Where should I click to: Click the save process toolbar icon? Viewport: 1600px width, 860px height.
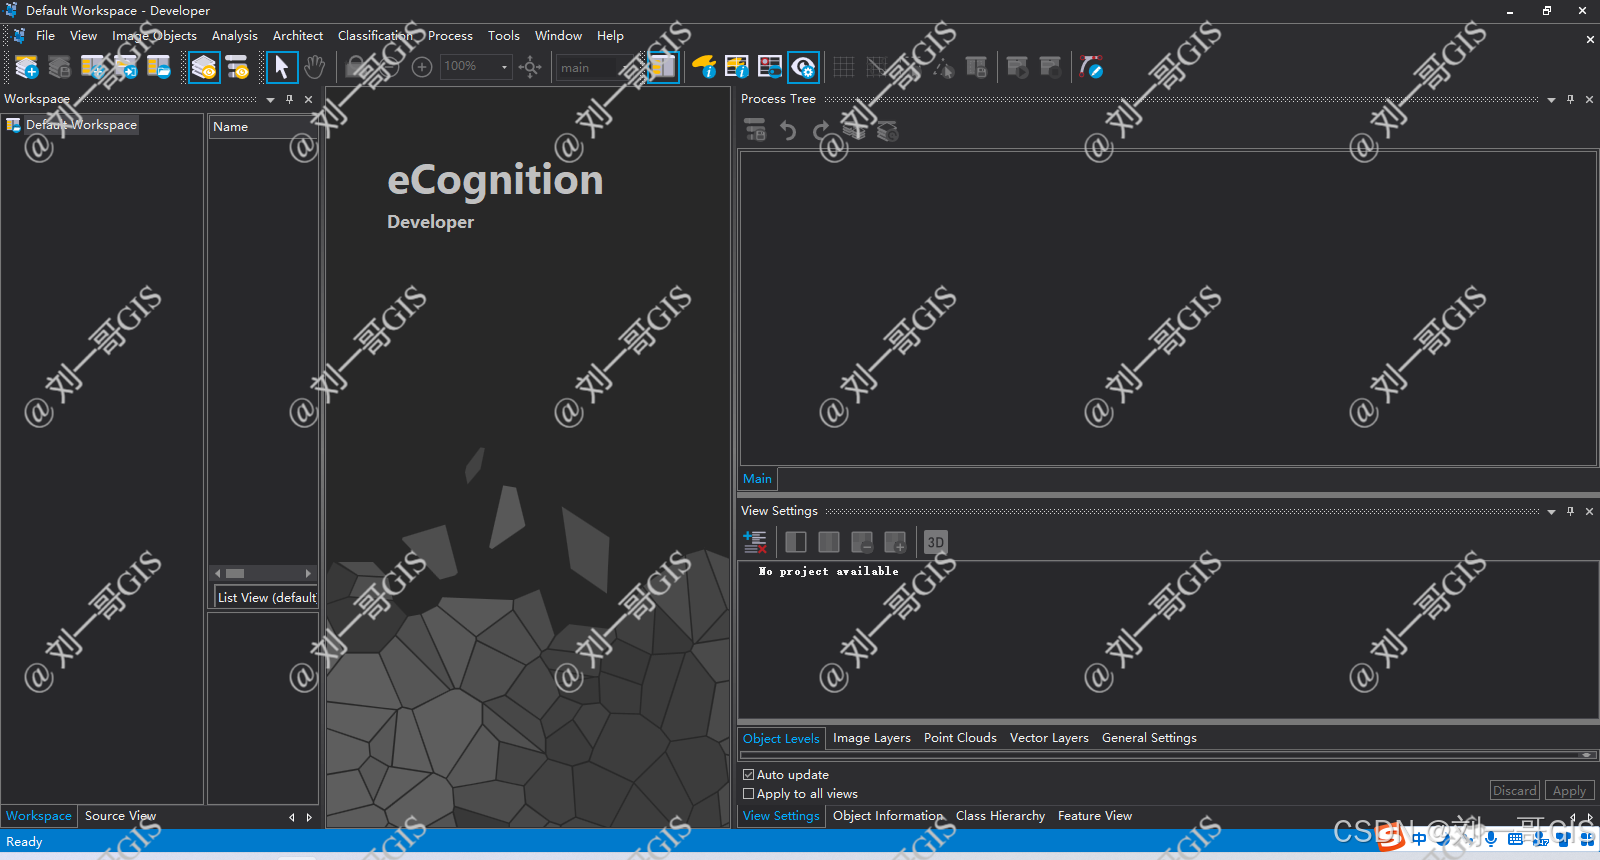pyautogui.click(x=976, y=67)
